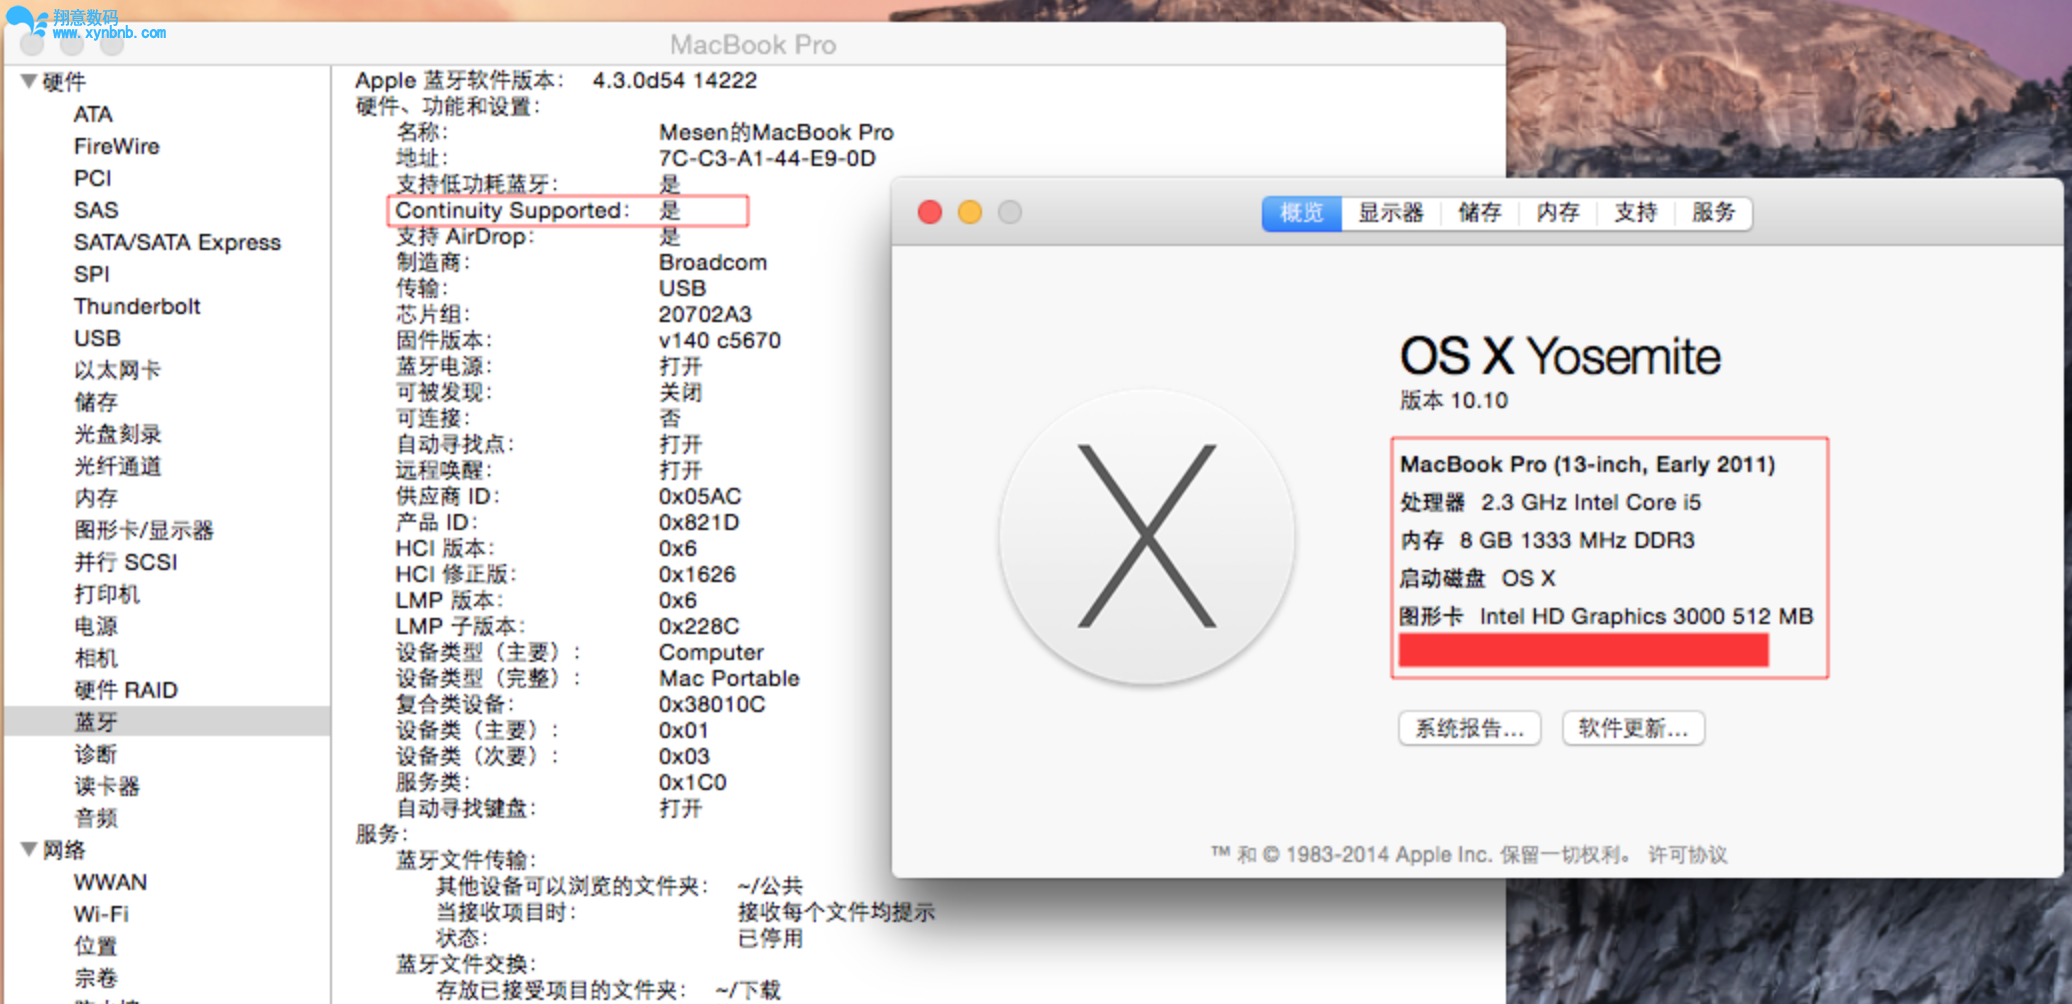
Task: Minimize the About This Mac window
Action: click(x=970, y=212)
